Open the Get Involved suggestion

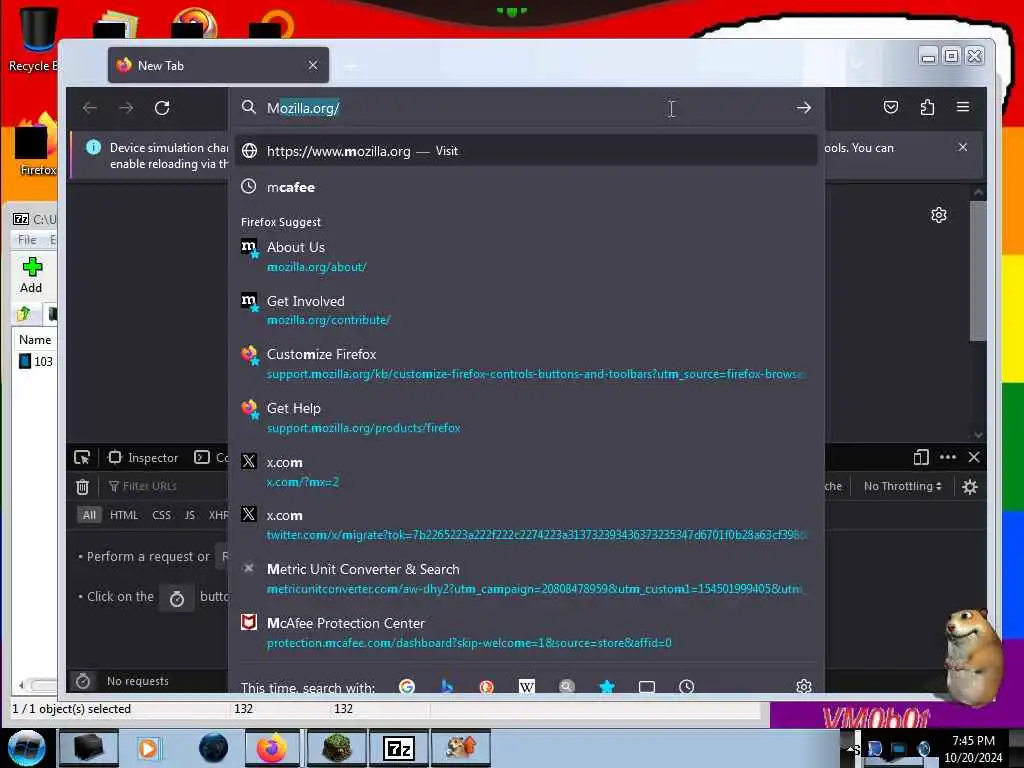pos(526,310)
